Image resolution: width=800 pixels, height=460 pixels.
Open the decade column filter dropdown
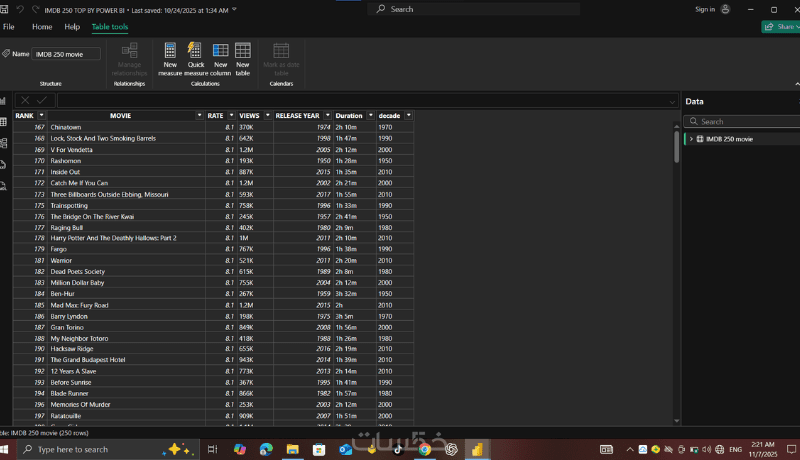pos(408,116)
